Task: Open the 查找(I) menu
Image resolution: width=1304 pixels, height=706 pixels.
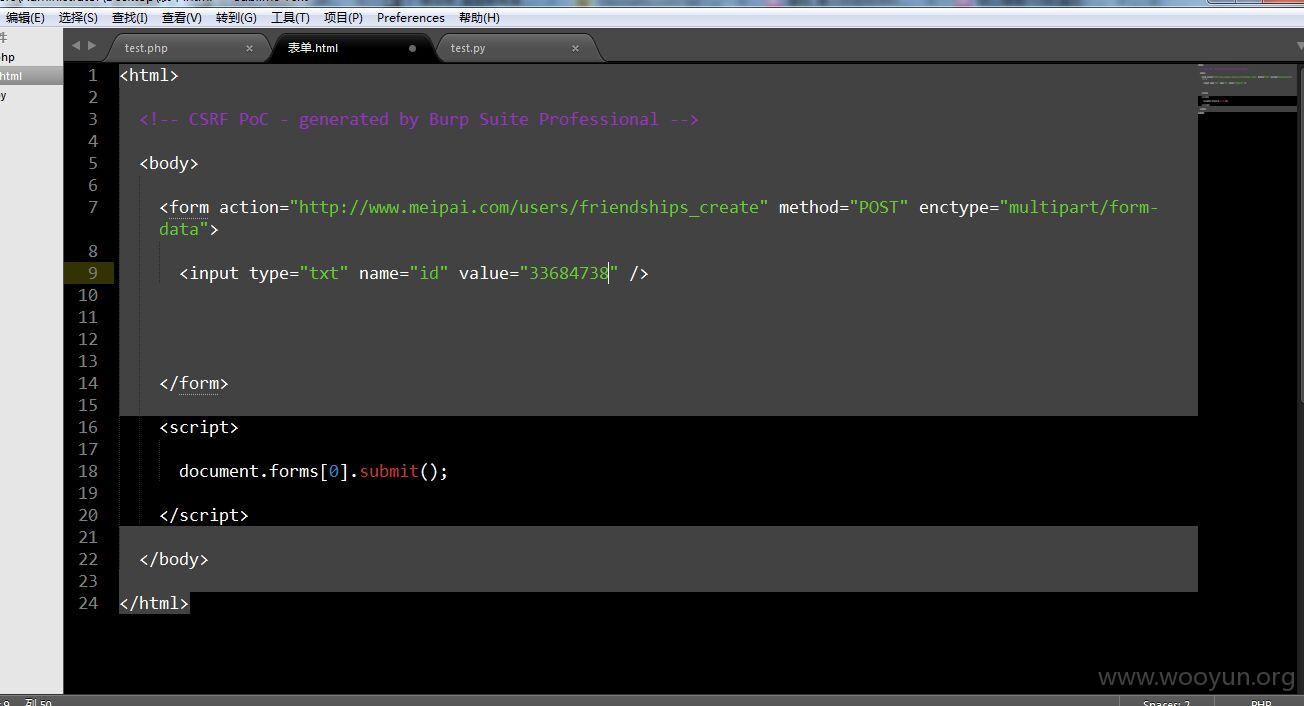Action: (x=130, y=18)
